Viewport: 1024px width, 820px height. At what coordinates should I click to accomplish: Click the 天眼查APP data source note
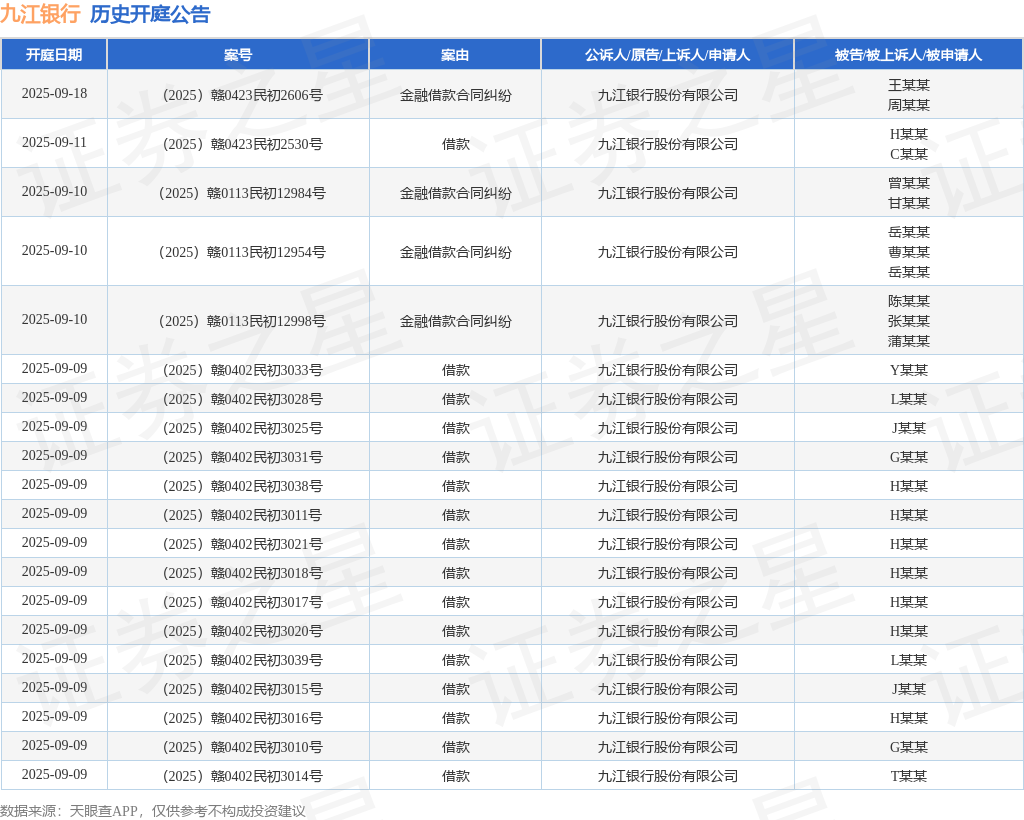pyautogui.click(x=153, y=811)
